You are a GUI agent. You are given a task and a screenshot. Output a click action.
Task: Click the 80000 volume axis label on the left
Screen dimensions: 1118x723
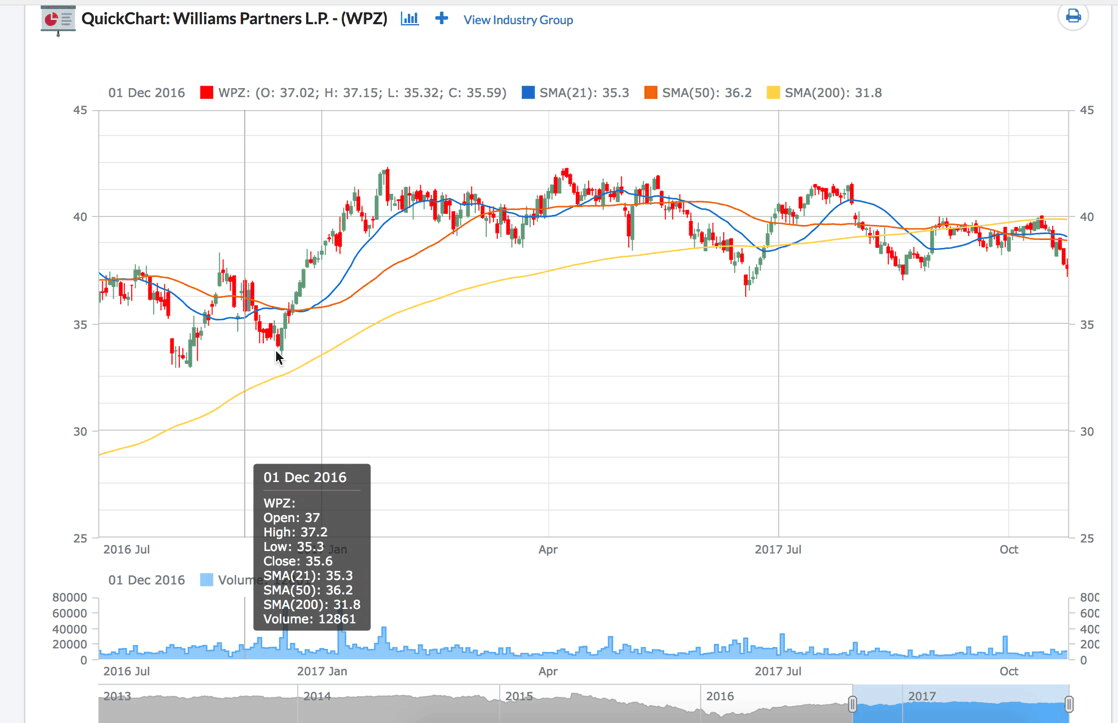tap(70, 598)
